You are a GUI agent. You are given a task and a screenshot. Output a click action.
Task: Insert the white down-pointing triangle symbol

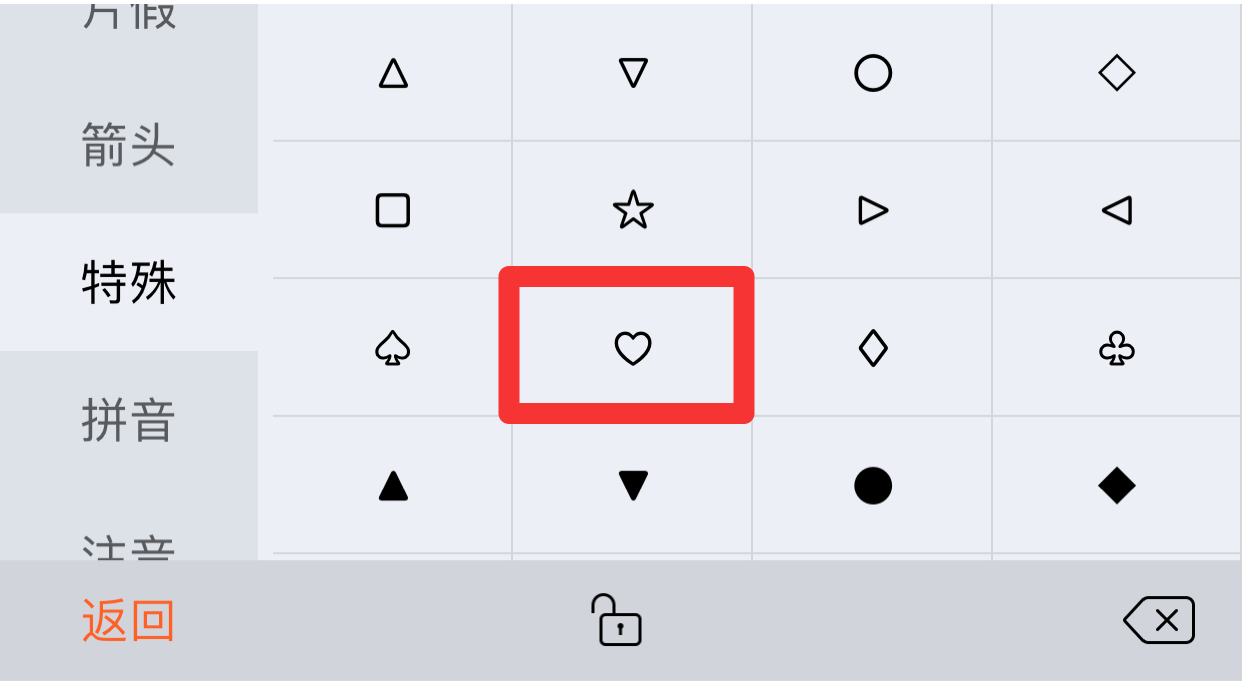[633, 73]
